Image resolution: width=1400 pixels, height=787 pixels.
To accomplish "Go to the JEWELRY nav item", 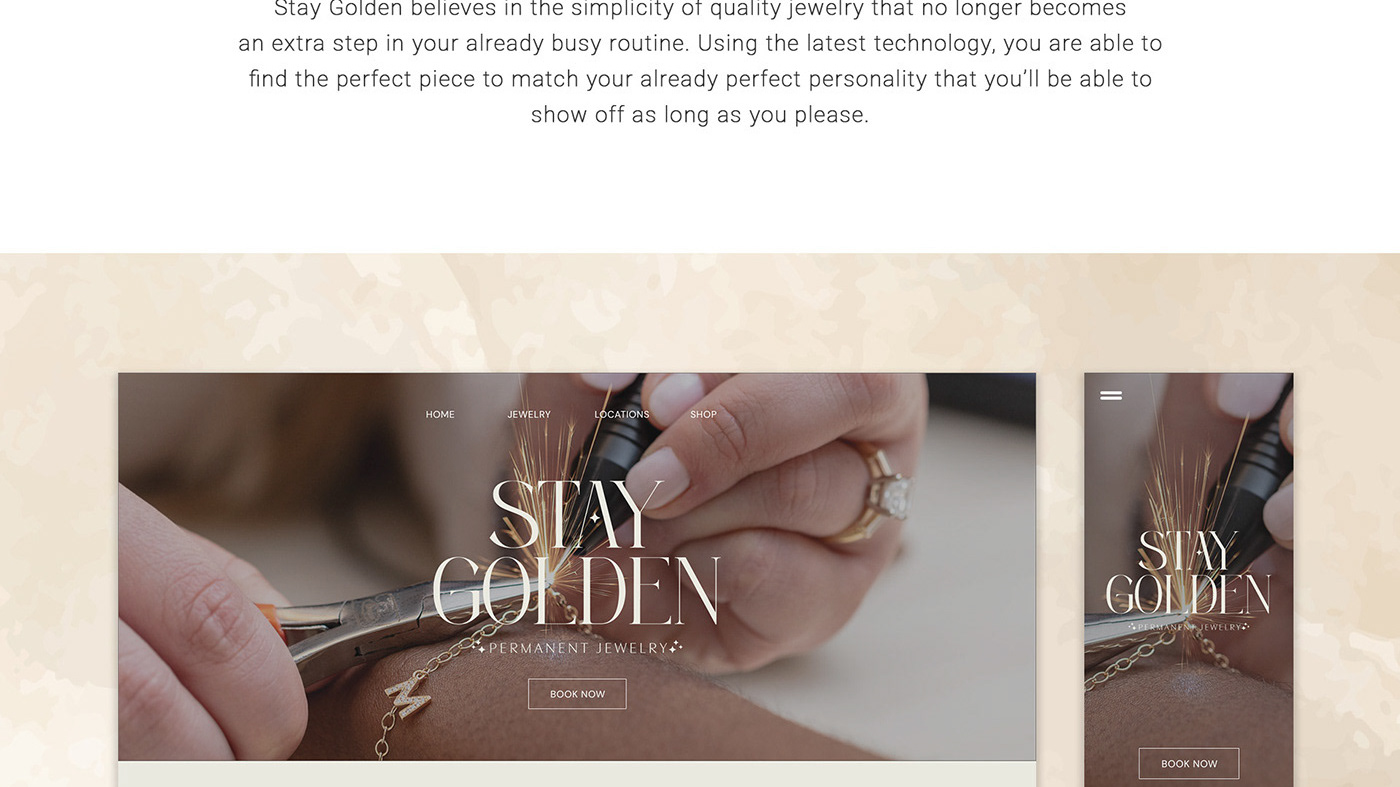I will tap(529, 414).
